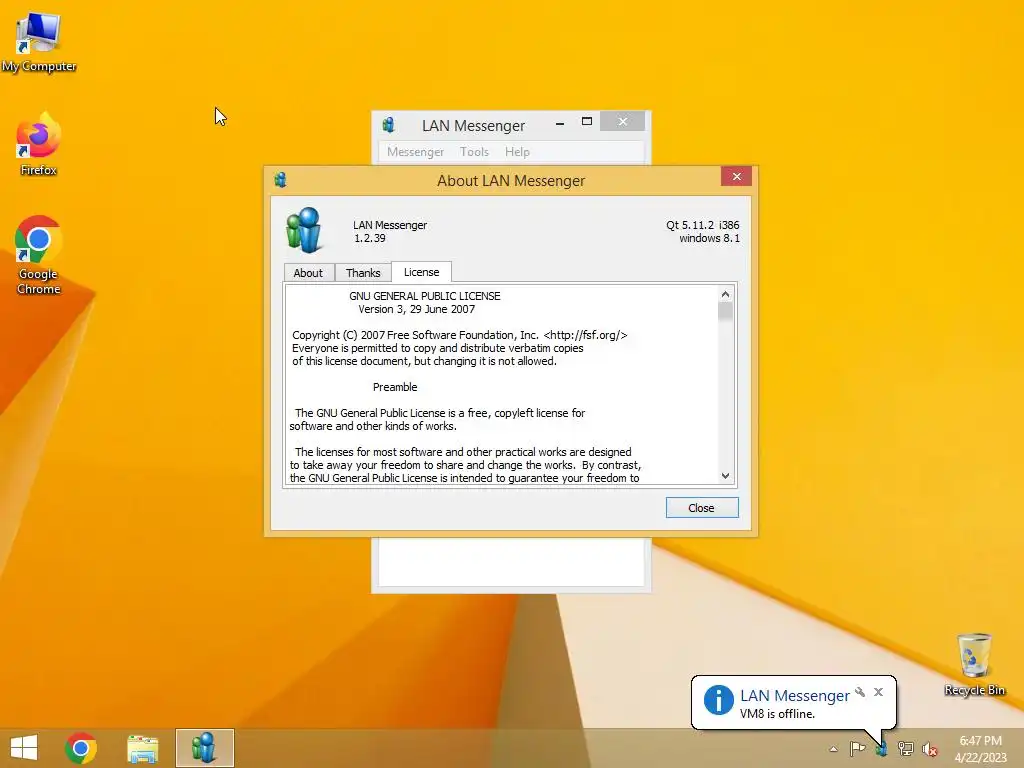Viewport: 1024px width, 768px height.
Task: Click the Windows Start button
Action: click(24, 748)
